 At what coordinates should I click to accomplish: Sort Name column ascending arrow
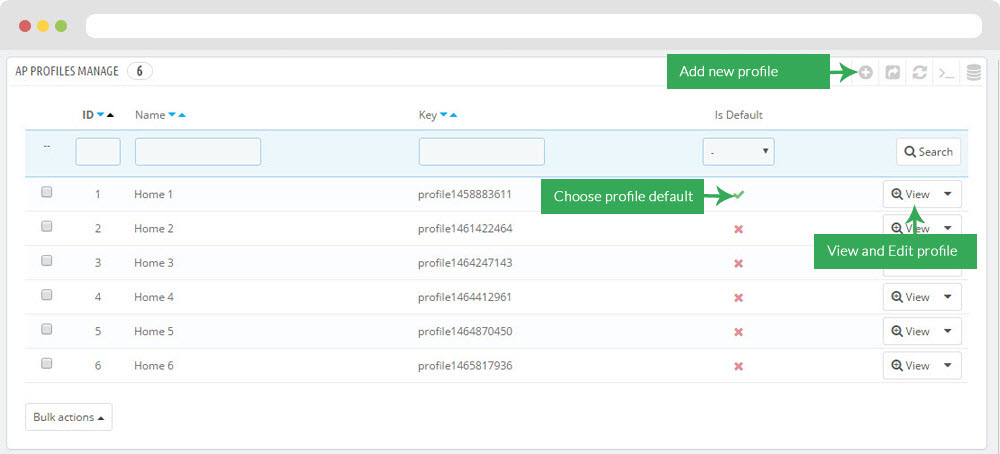click(182, 115)
